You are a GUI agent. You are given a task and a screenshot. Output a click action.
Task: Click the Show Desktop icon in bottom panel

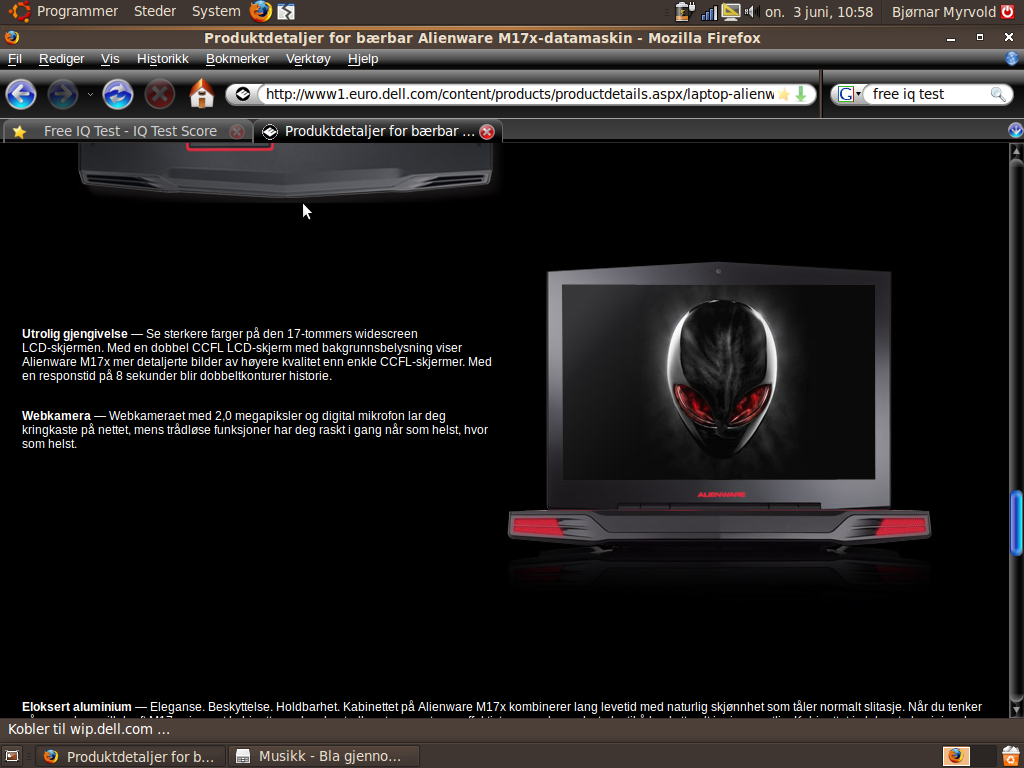(12, 756)
